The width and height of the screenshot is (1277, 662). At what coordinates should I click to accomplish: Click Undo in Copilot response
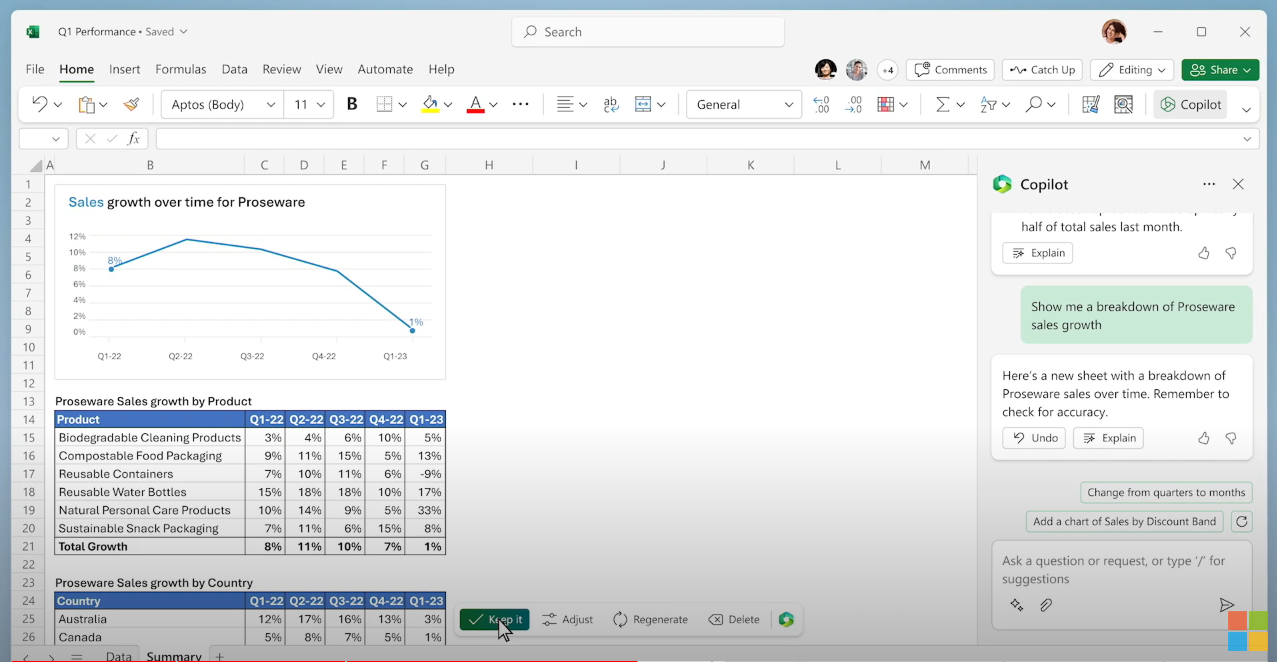point(1034,438)
